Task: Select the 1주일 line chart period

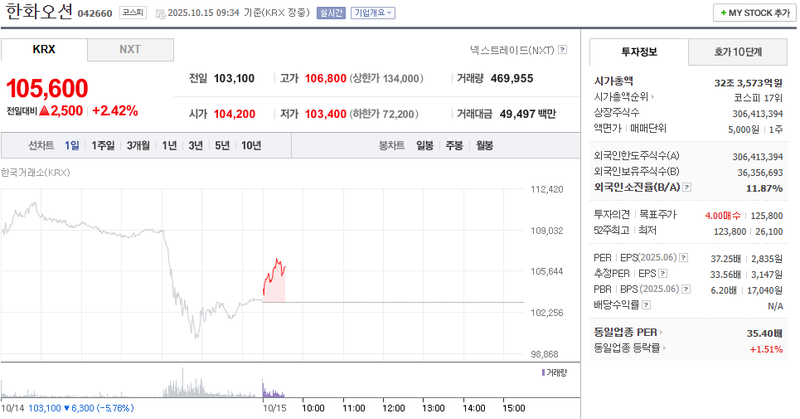Action: pyautogui.click(x=102, y=145)
